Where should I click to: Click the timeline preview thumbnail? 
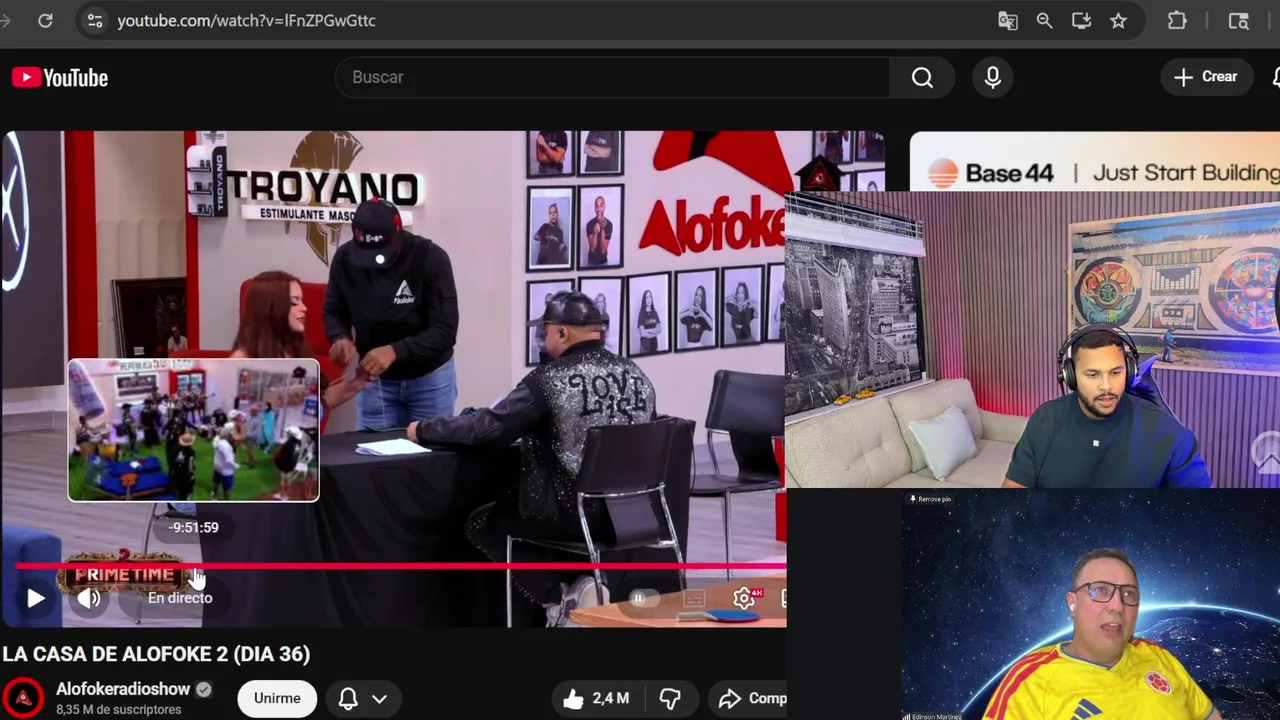[193, 430]
